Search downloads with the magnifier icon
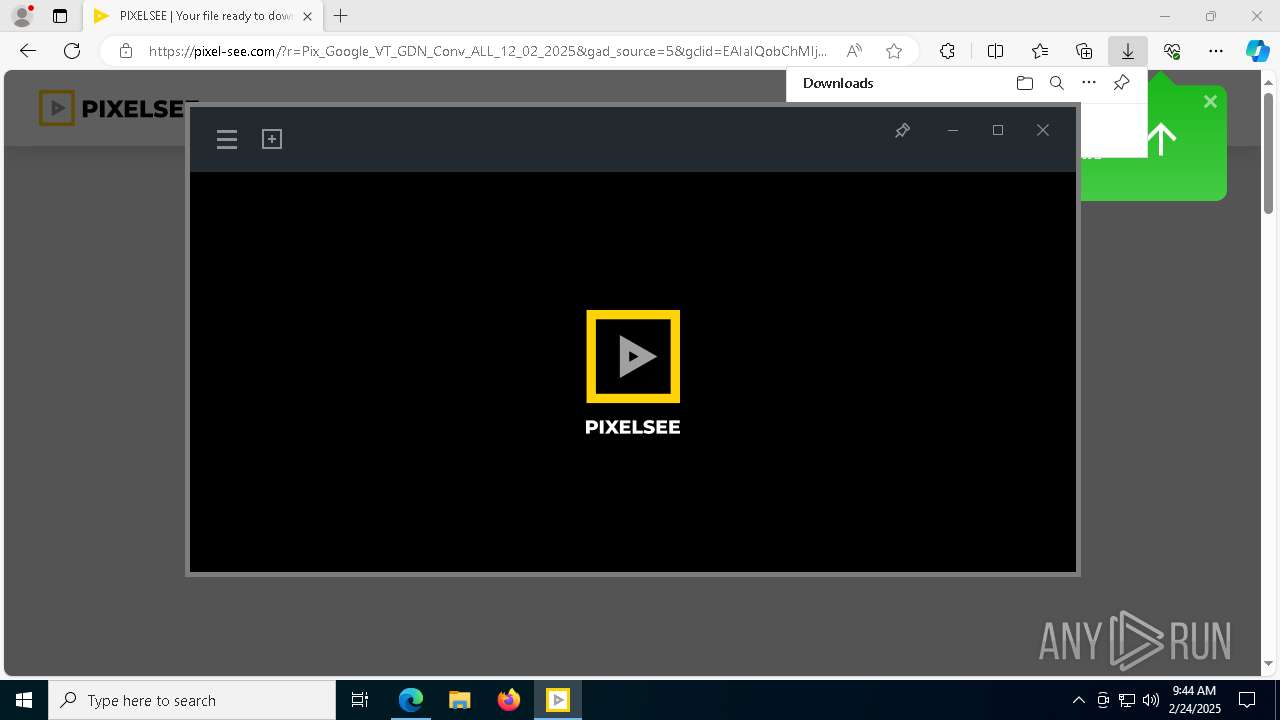Screen dimensions: 1280x720 (x=1056, y=83)
